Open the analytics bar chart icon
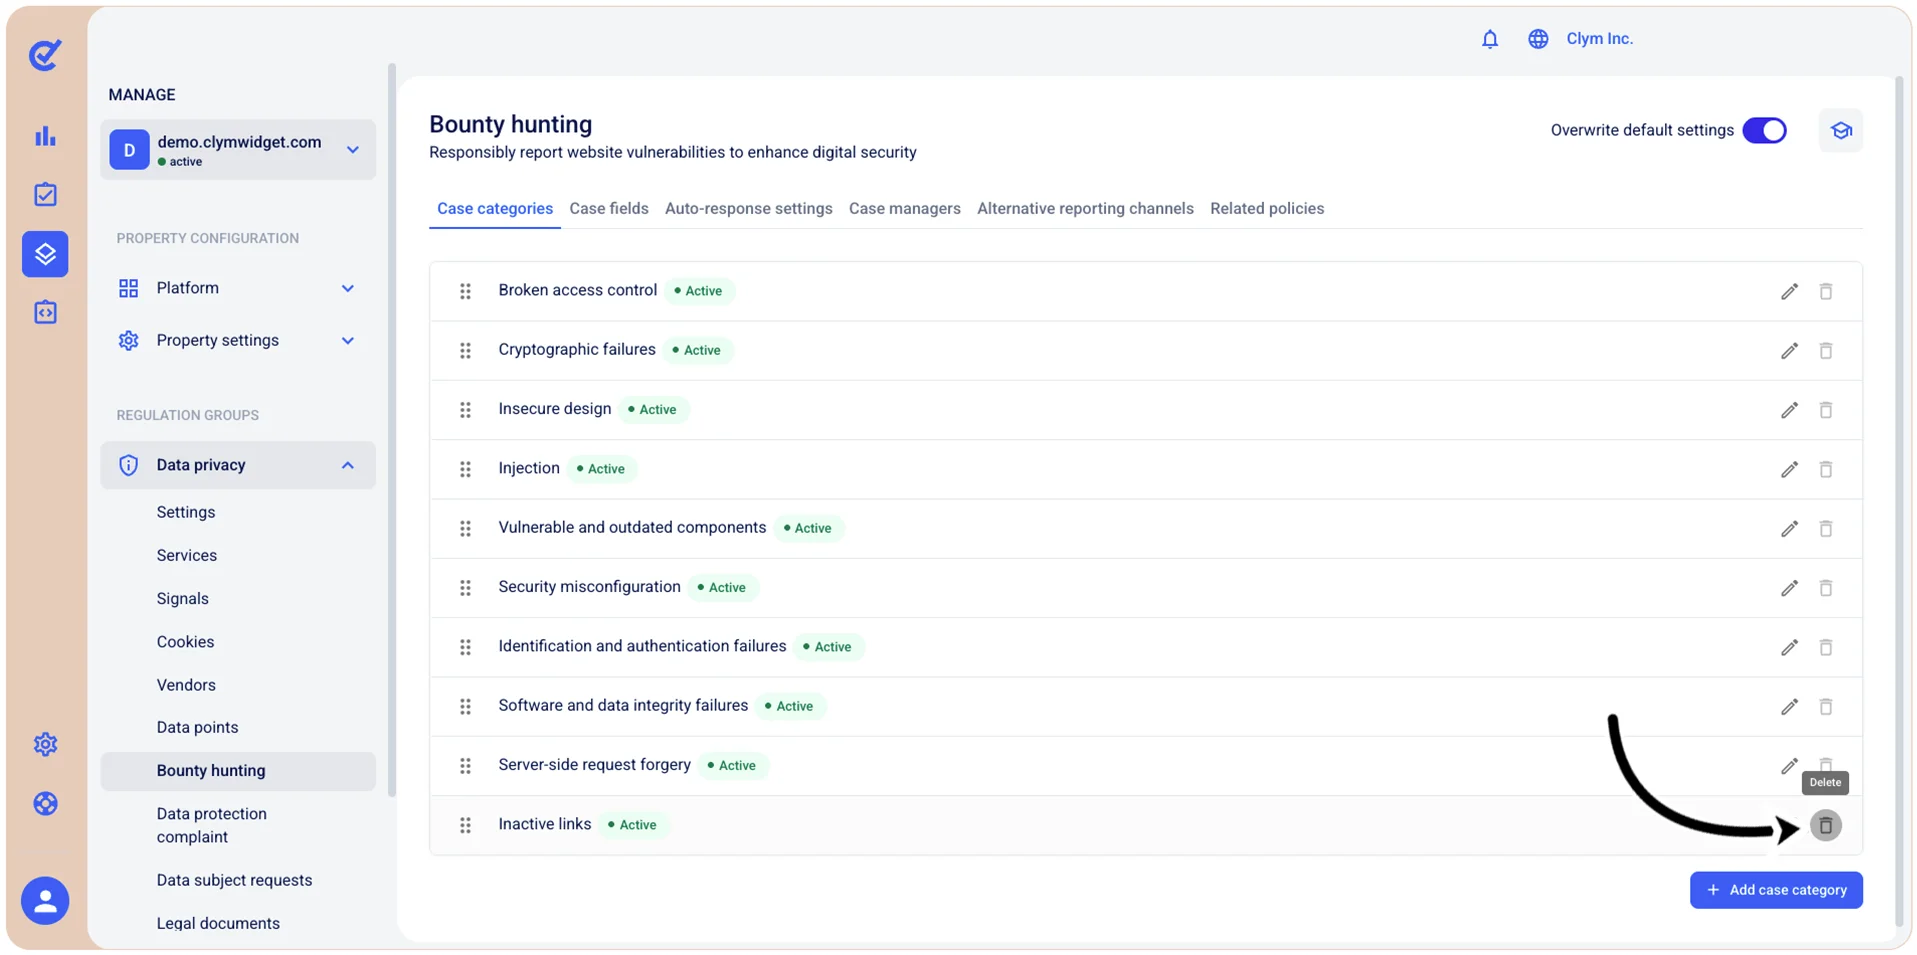Image resolution: width=1917 pixels, height=955 pixels. pyautogui.click(x=45, y=136)
